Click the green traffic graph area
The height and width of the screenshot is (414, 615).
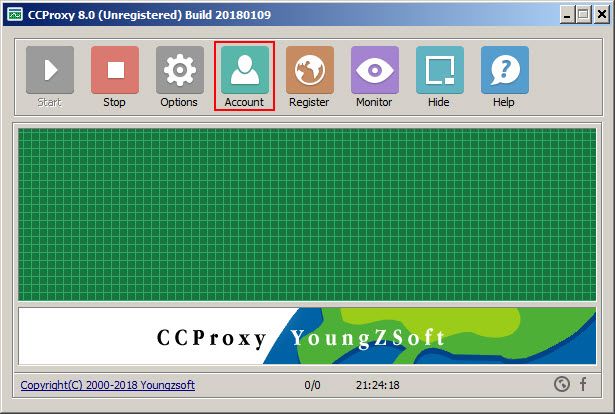tap(307, 214)
